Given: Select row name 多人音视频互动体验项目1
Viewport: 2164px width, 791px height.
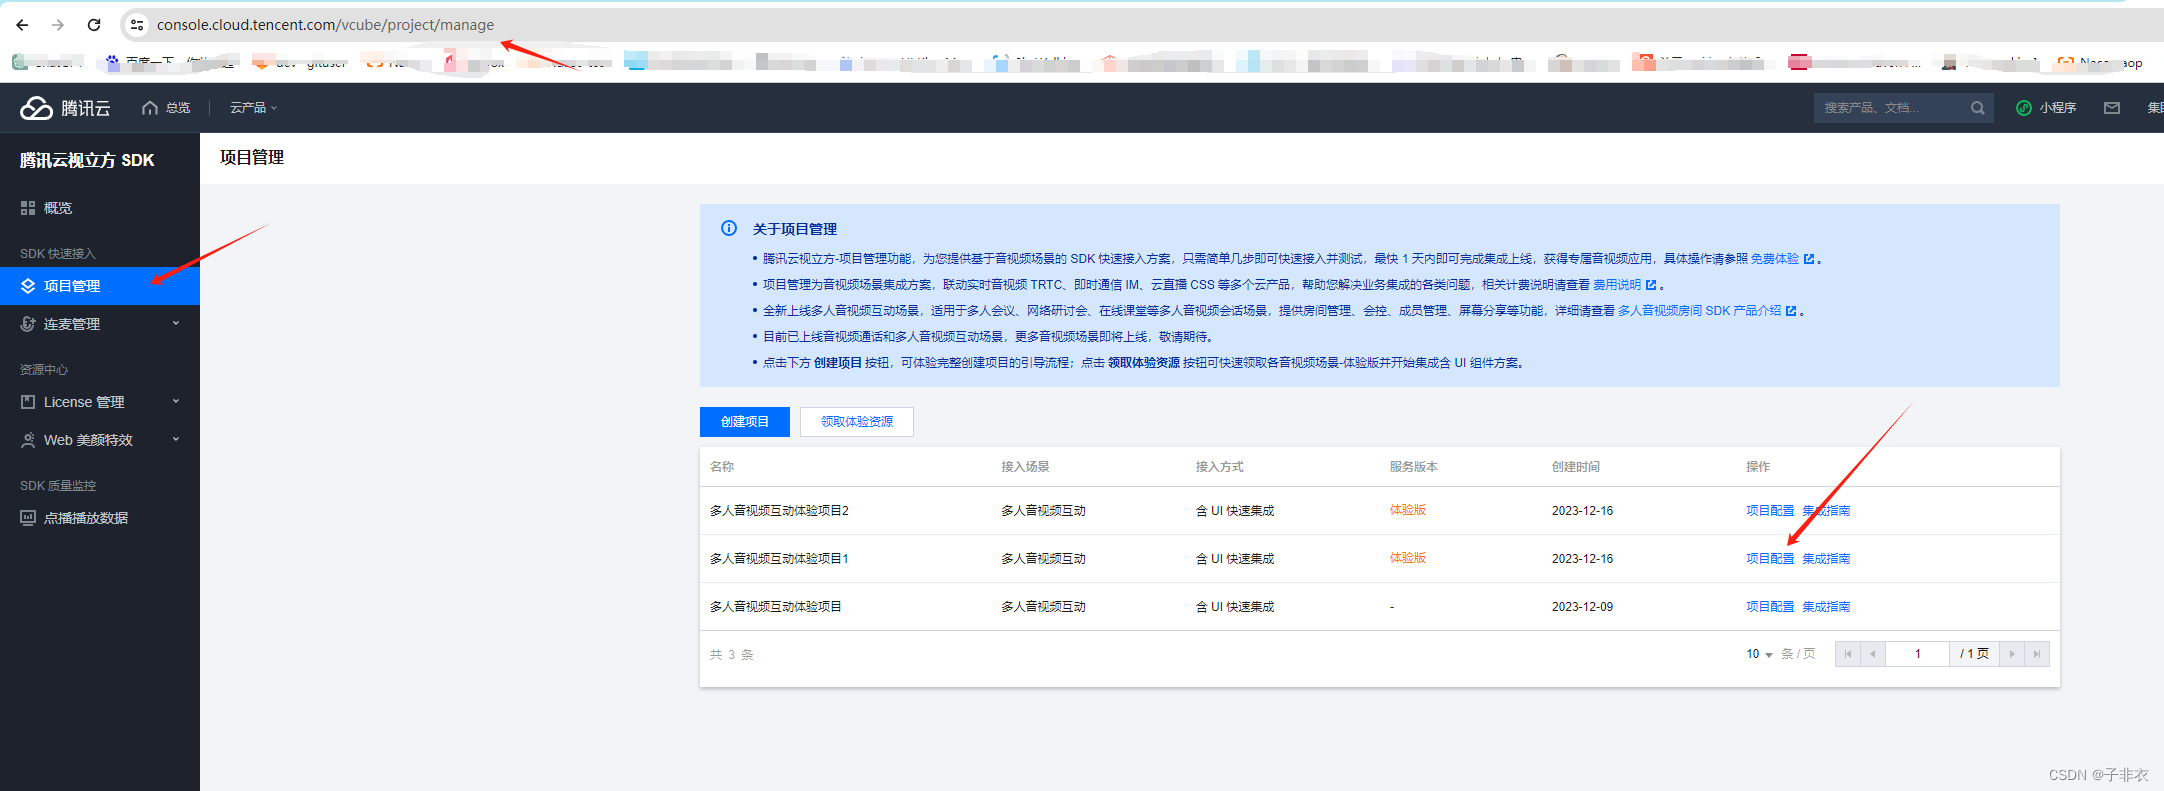Looking at the screenshot, I should (x=779, y=559).
